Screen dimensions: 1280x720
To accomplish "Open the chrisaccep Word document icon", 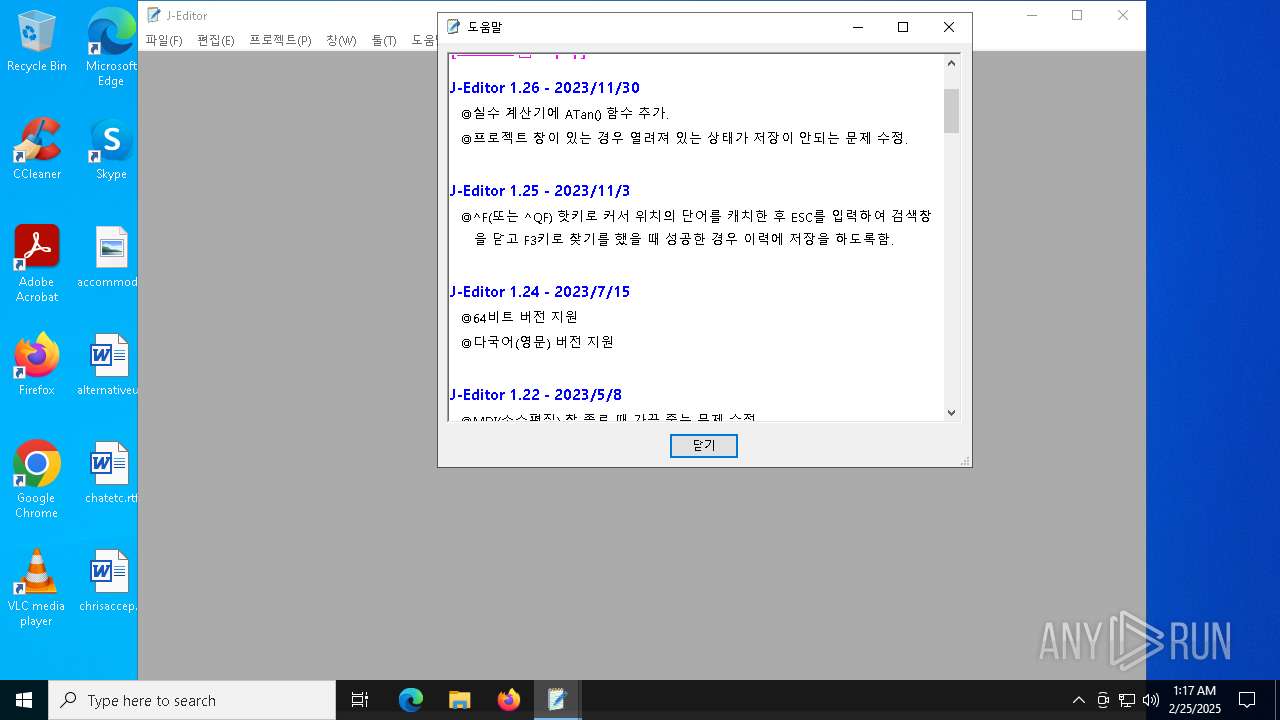I will click(x=111, y=581).
